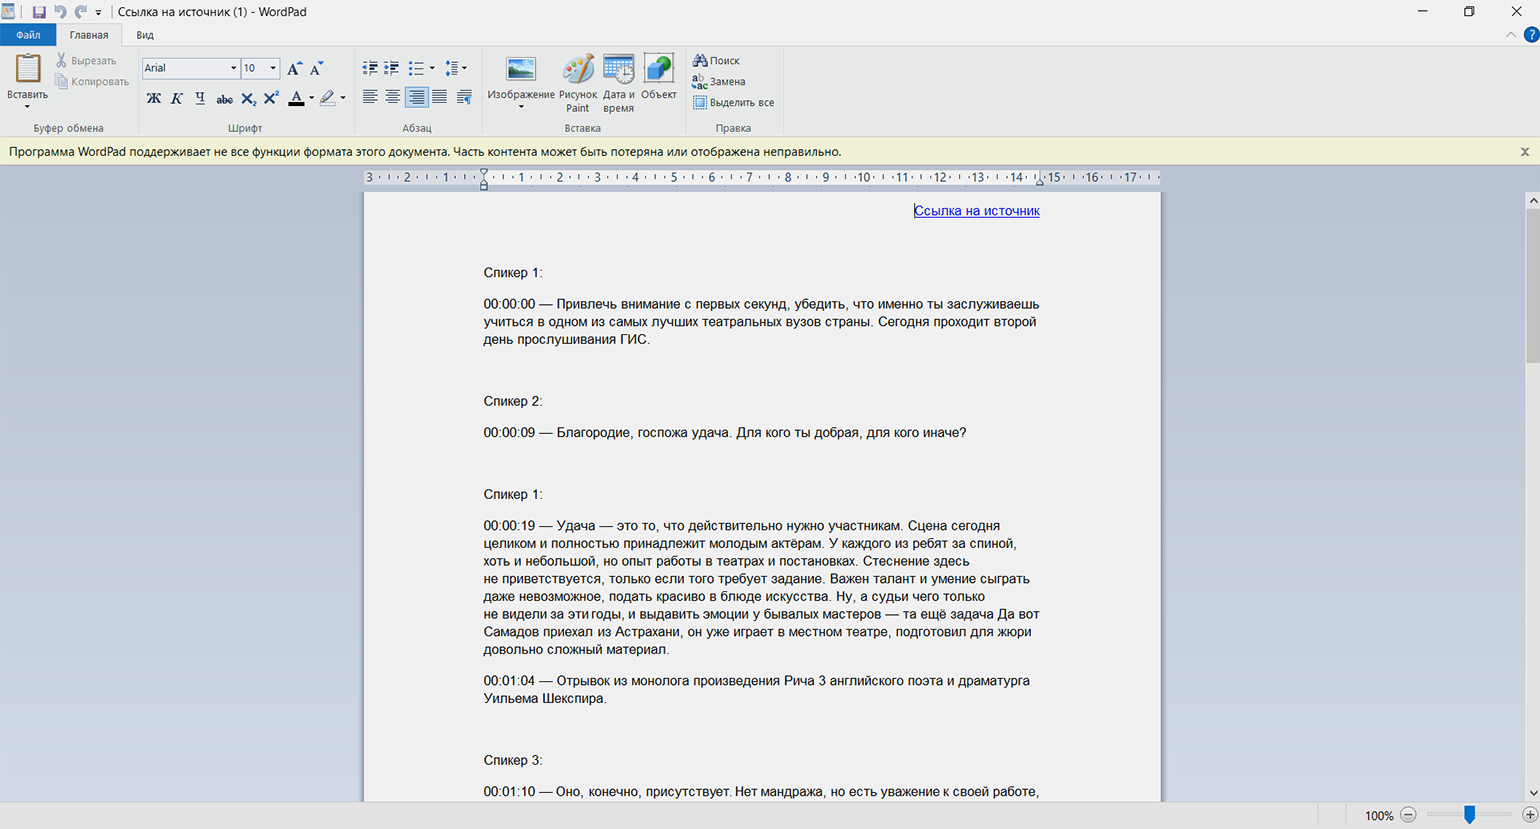The height and width of the screenshot is (829, 1540).
Task: Increase paragraph indent
Action: pyautogui.click(x=392, y=68)
